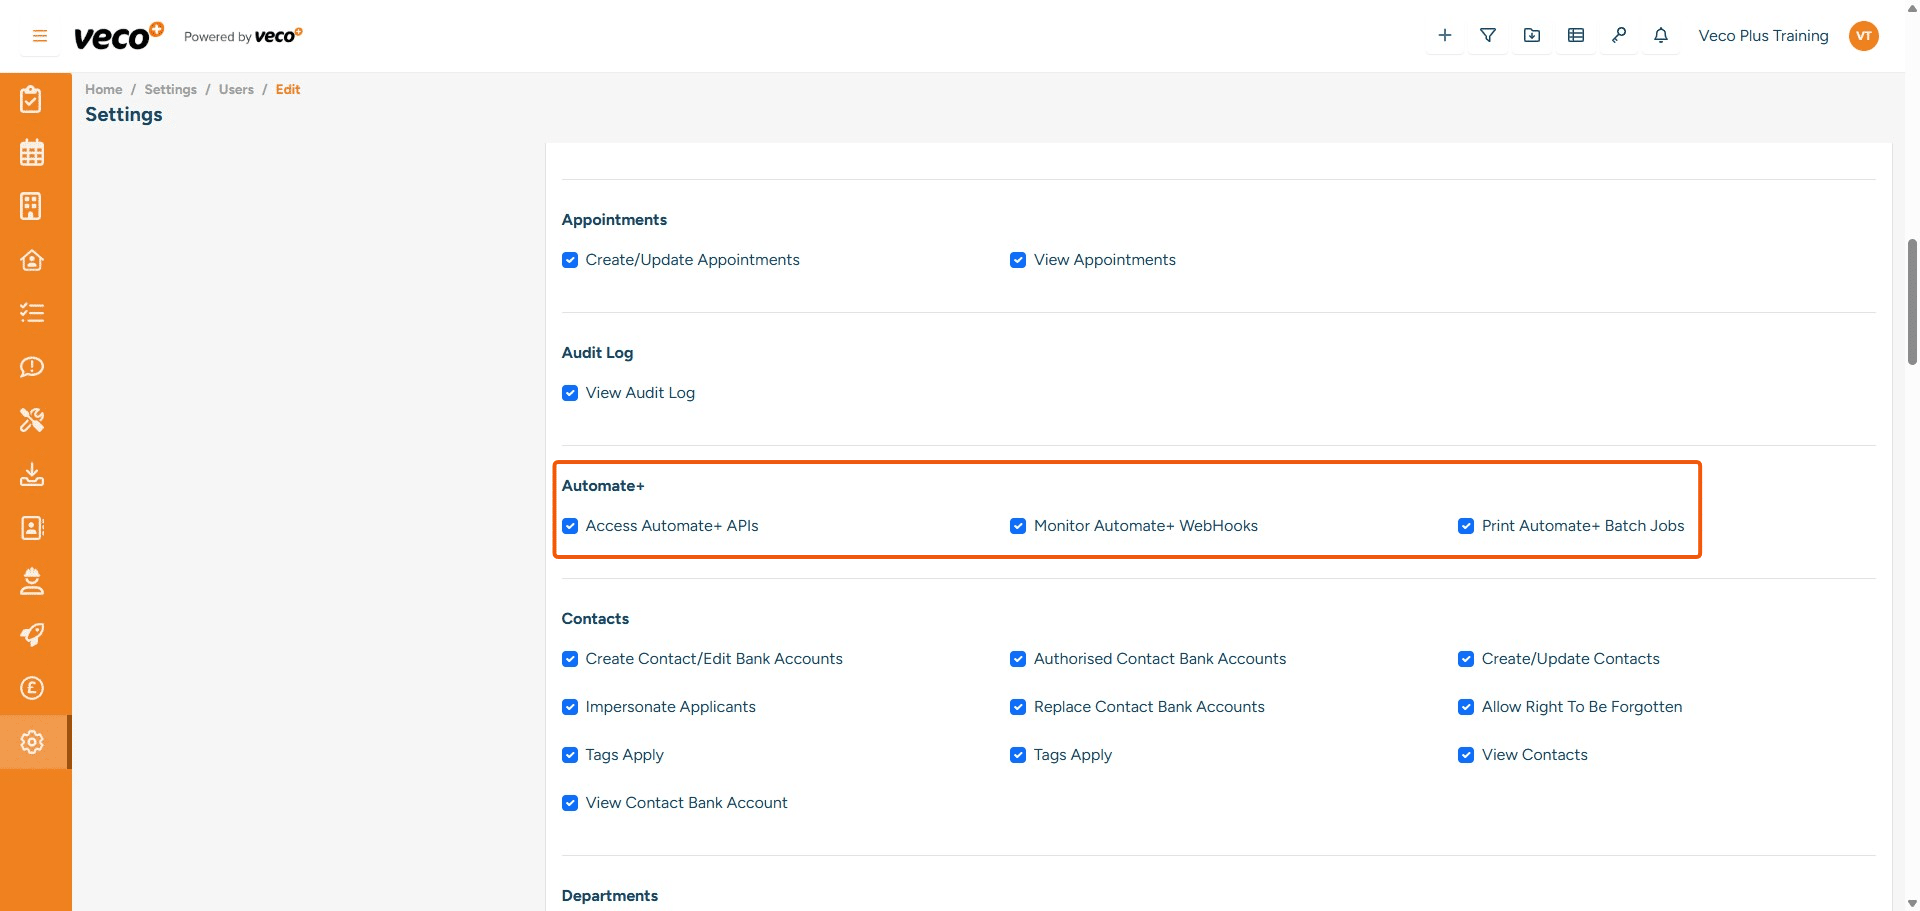The height and width of the screenshot is (911, 1920).
Task: Navigate to Home breadcrumb
Action: [103, 89]
